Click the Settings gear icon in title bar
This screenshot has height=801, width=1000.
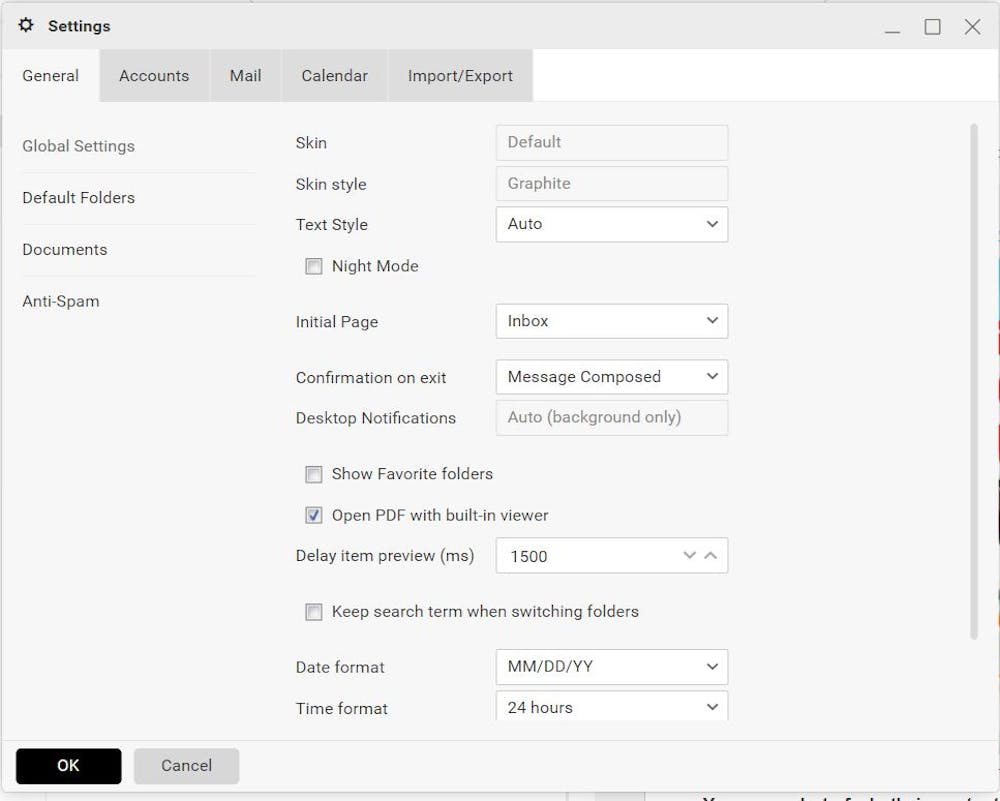coord(26,26)
